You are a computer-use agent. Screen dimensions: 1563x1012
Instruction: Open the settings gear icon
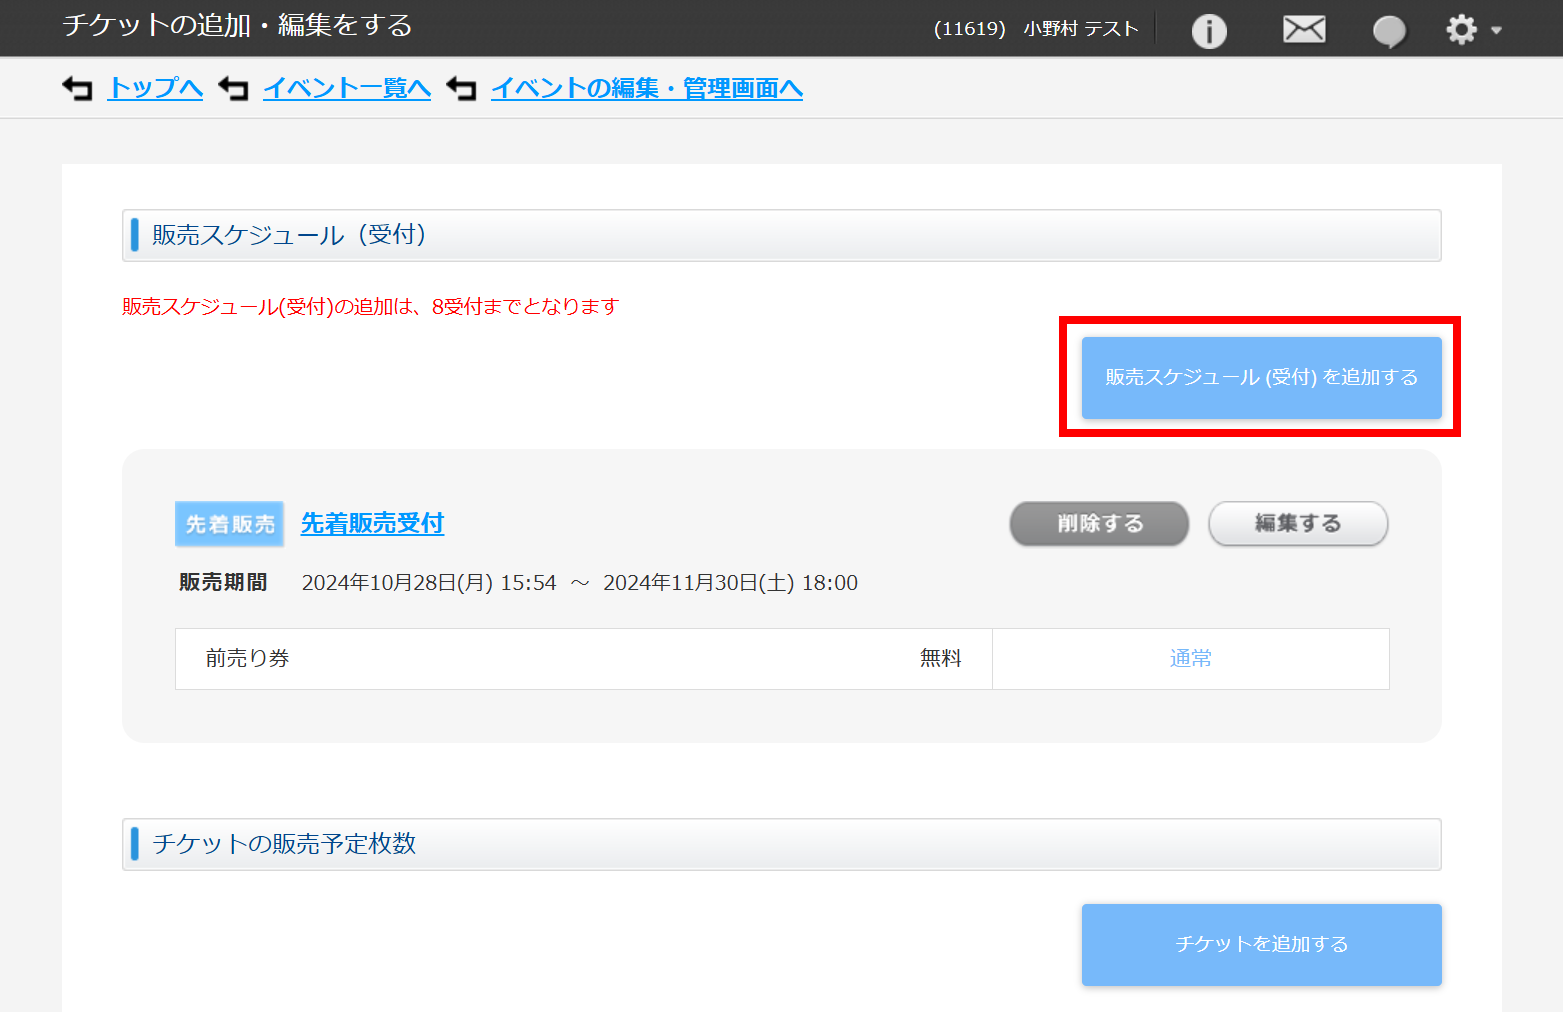(1460, 29)
